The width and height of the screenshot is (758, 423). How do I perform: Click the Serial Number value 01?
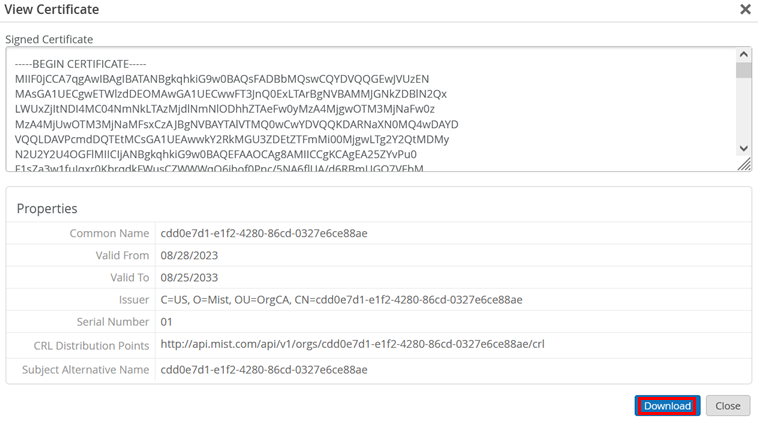point(168,322)
